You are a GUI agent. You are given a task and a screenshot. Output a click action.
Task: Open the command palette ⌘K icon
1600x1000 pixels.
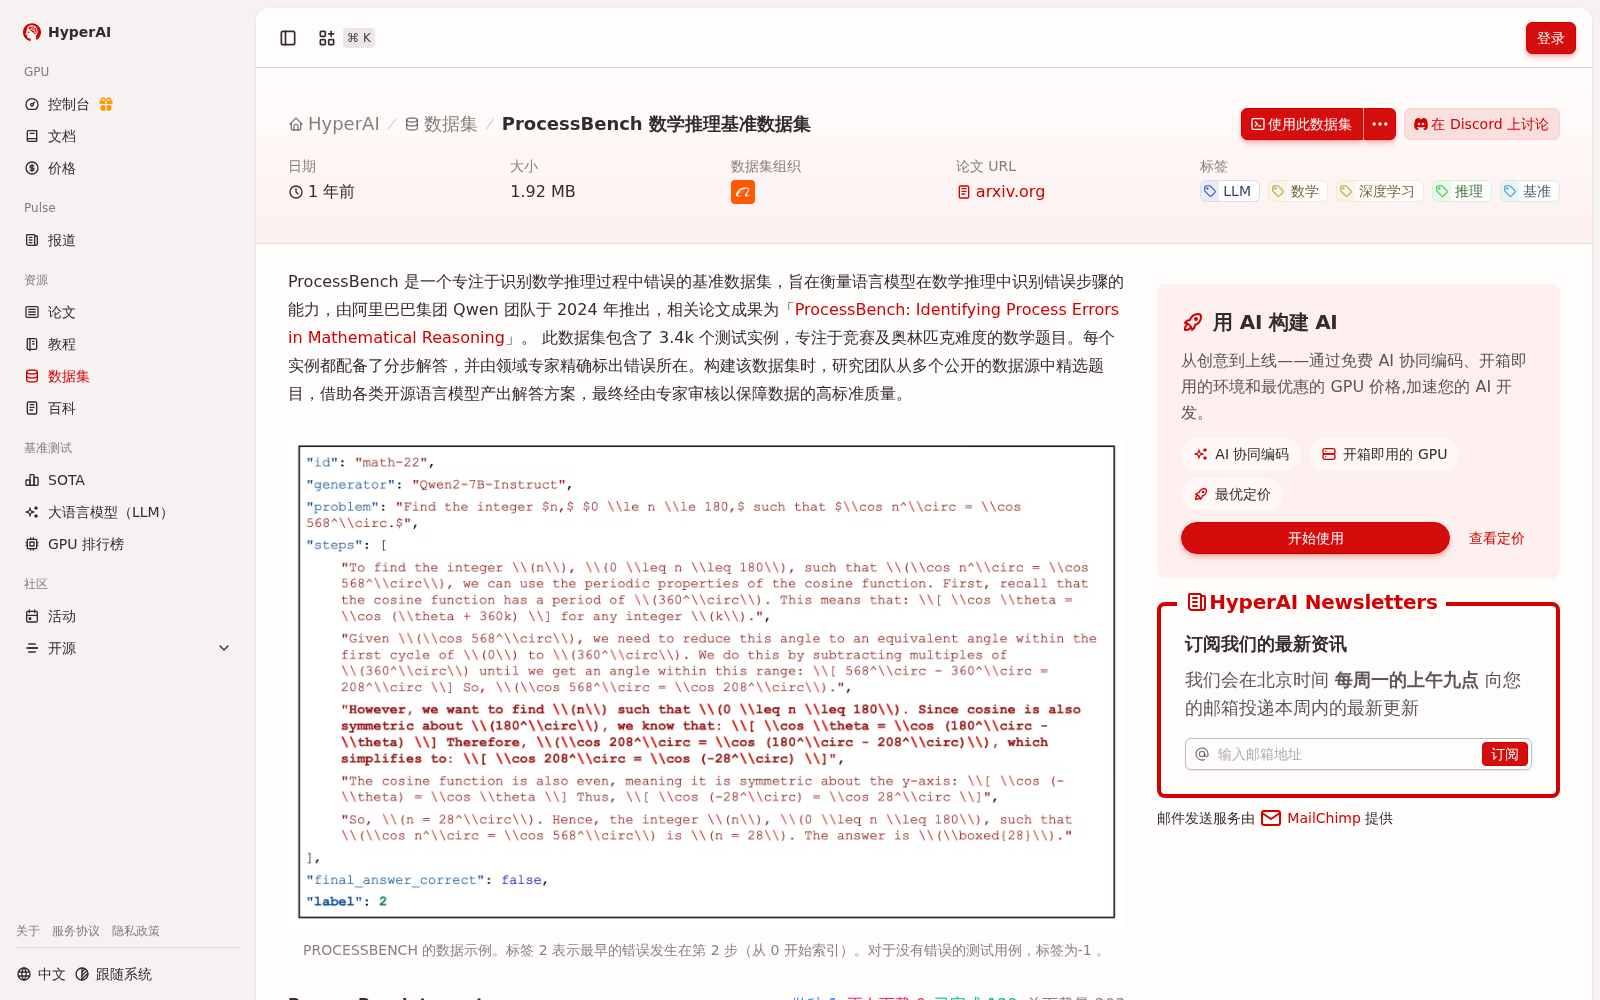point(327,38)
